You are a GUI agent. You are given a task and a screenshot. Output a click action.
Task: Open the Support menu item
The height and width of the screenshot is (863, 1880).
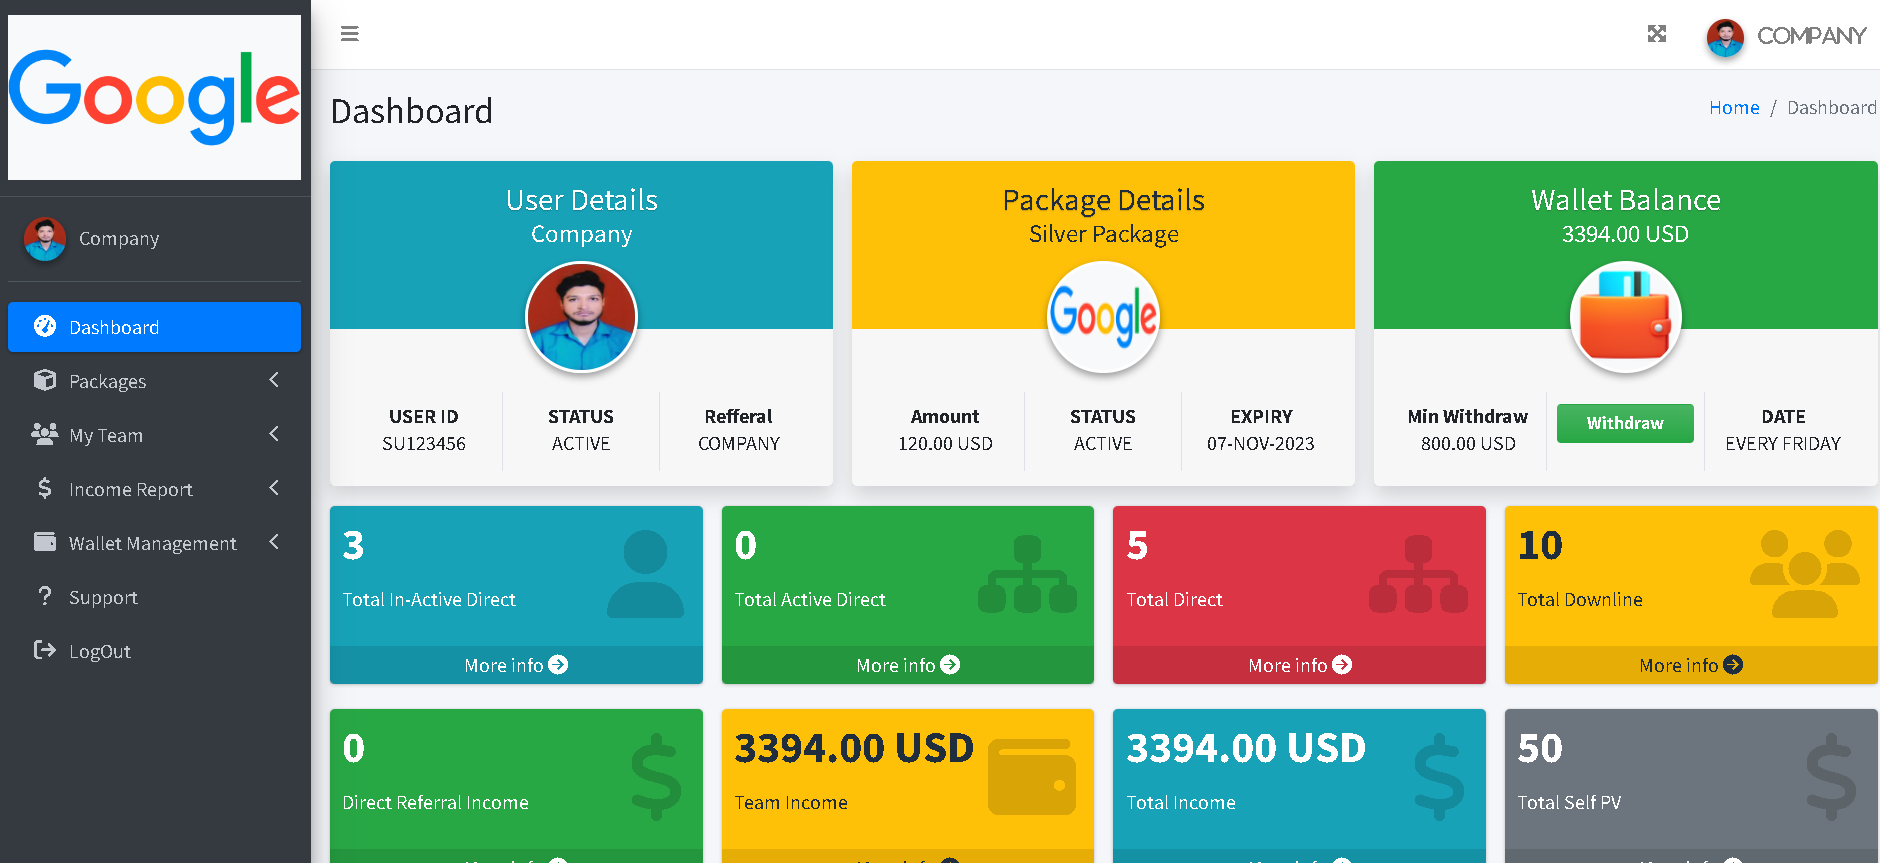point(154,597)
